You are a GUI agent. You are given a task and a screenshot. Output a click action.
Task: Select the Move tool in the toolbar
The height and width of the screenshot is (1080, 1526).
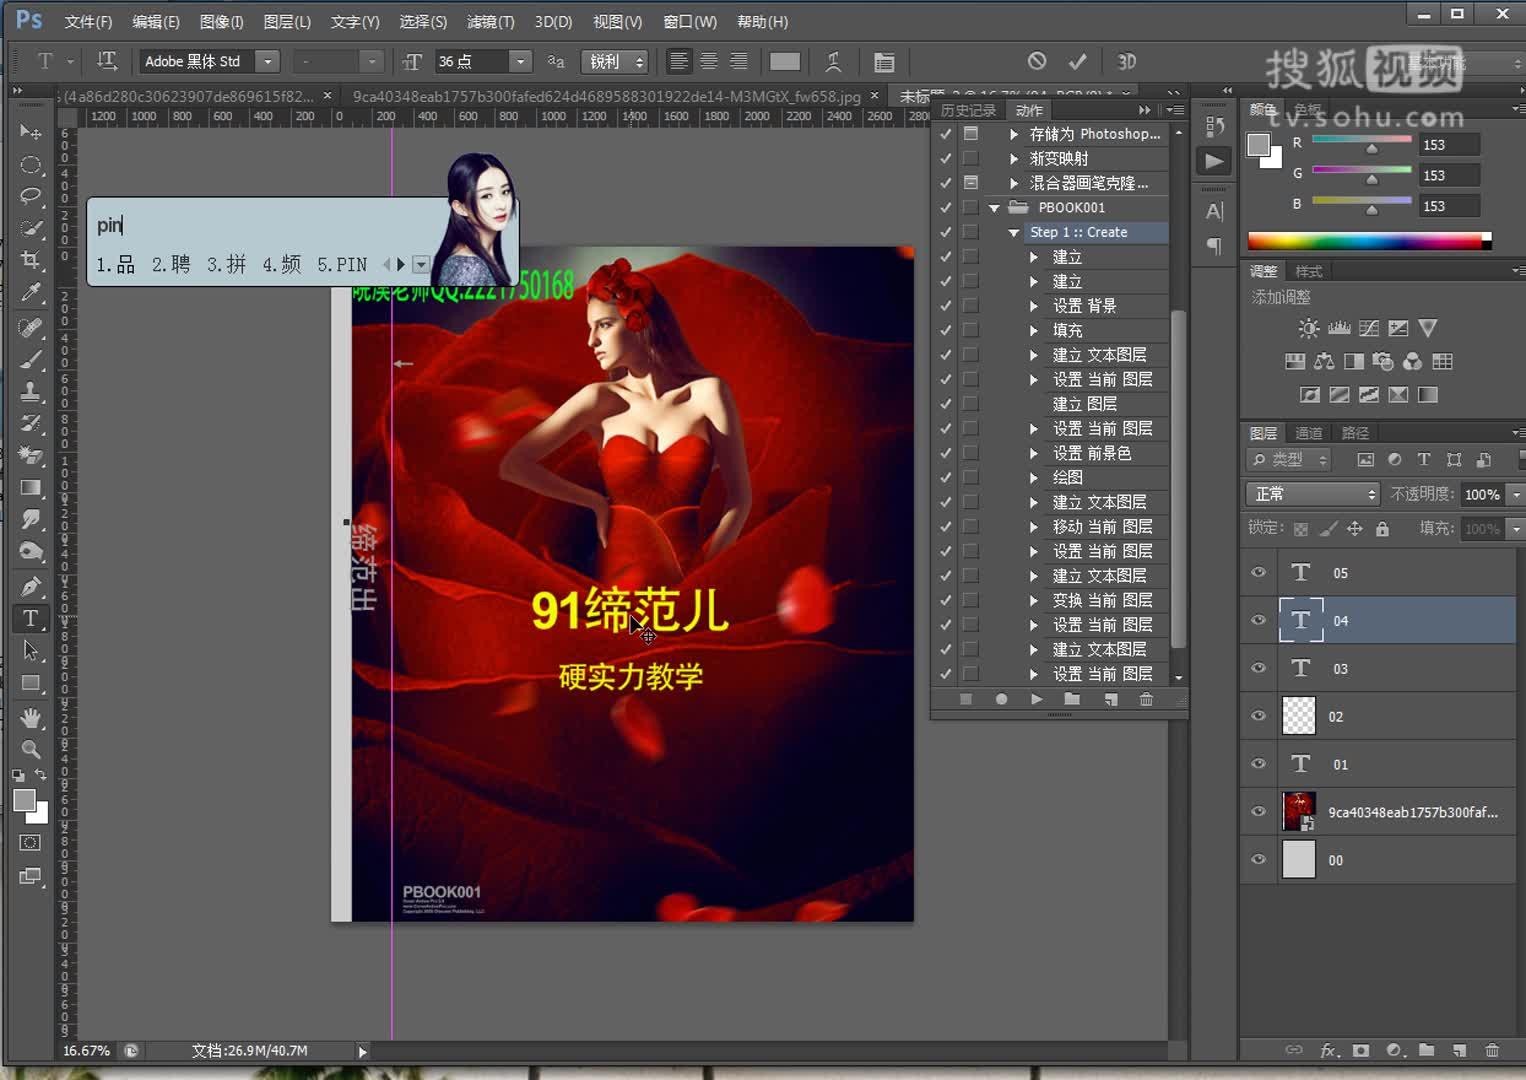(x=31, y=131)
